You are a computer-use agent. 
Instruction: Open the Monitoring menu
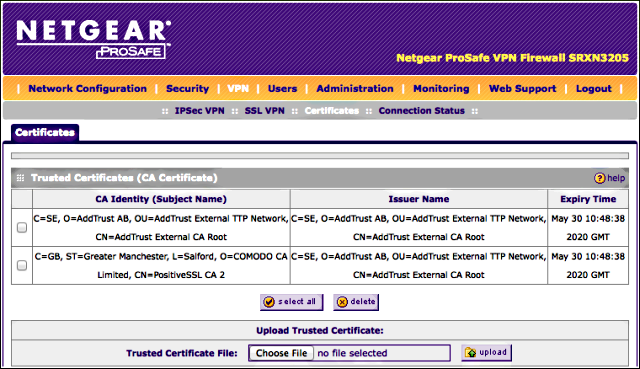point(441,89)
